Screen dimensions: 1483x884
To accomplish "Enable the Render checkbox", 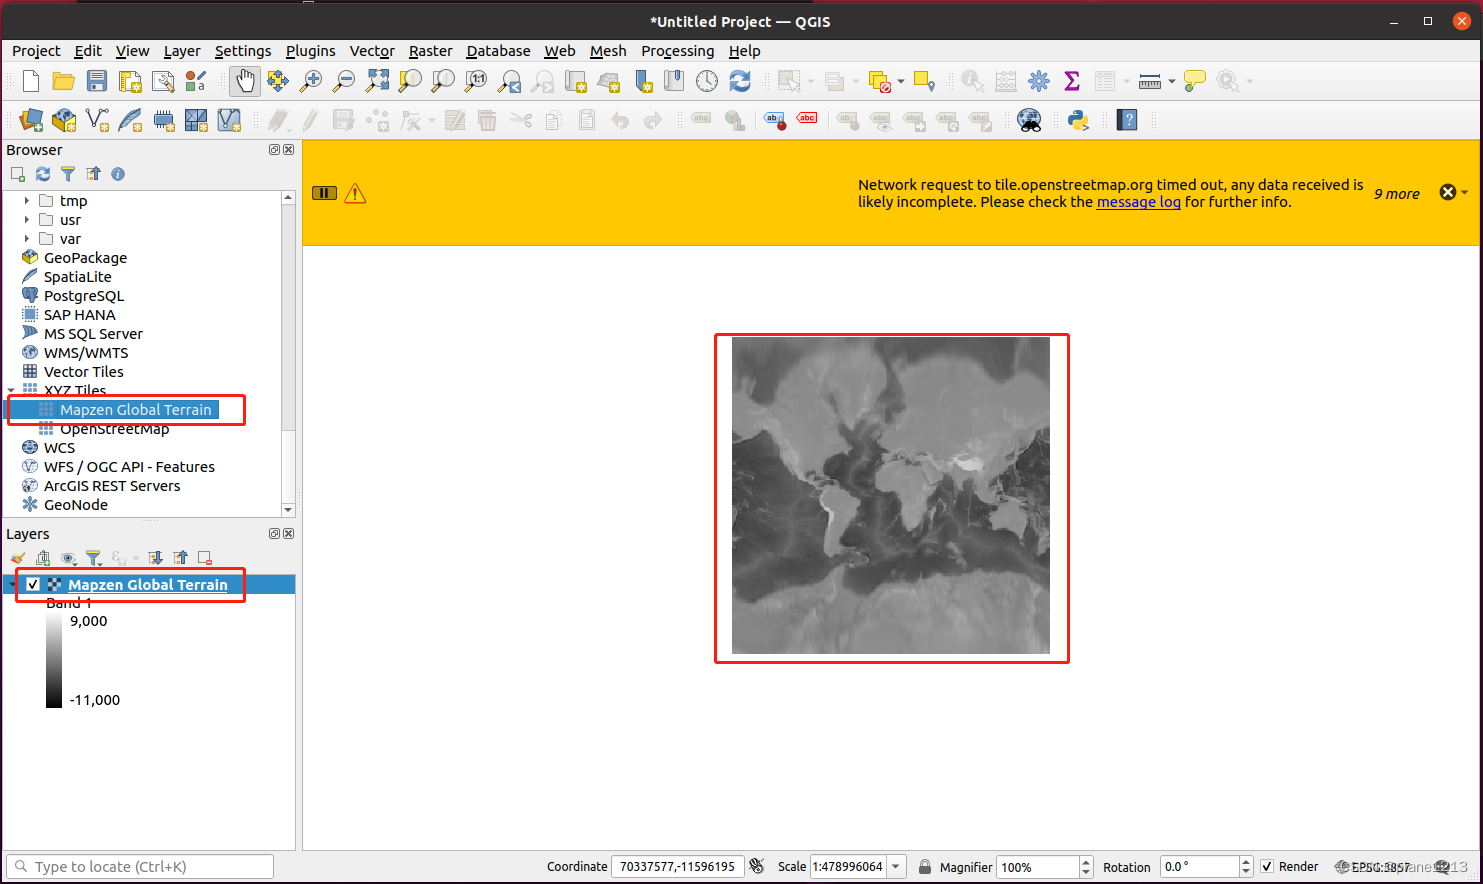I will 1268,866.
